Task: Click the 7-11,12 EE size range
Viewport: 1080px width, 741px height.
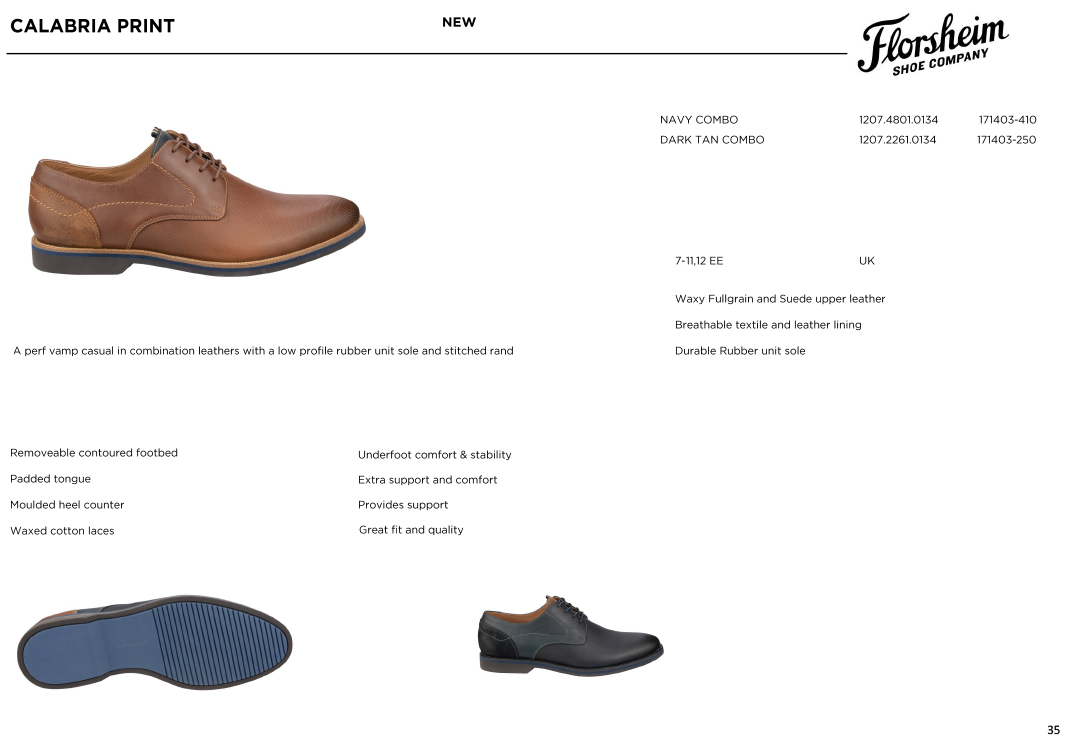Action: pyautogui.click(x=698, y=261)
